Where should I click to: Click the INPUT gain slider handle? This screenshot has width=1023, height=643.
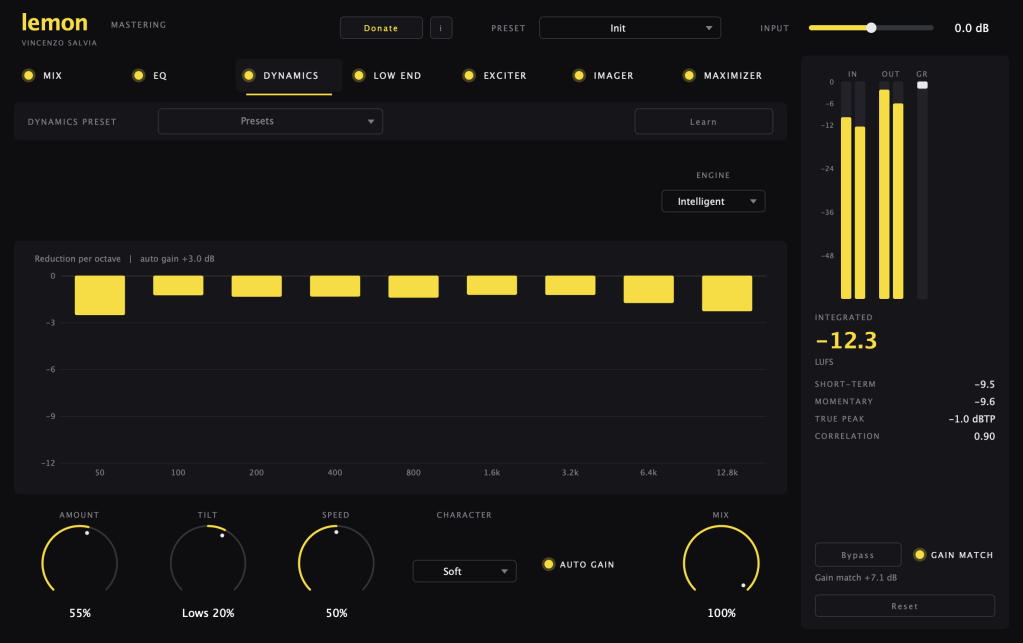click(x=871, y=27)
